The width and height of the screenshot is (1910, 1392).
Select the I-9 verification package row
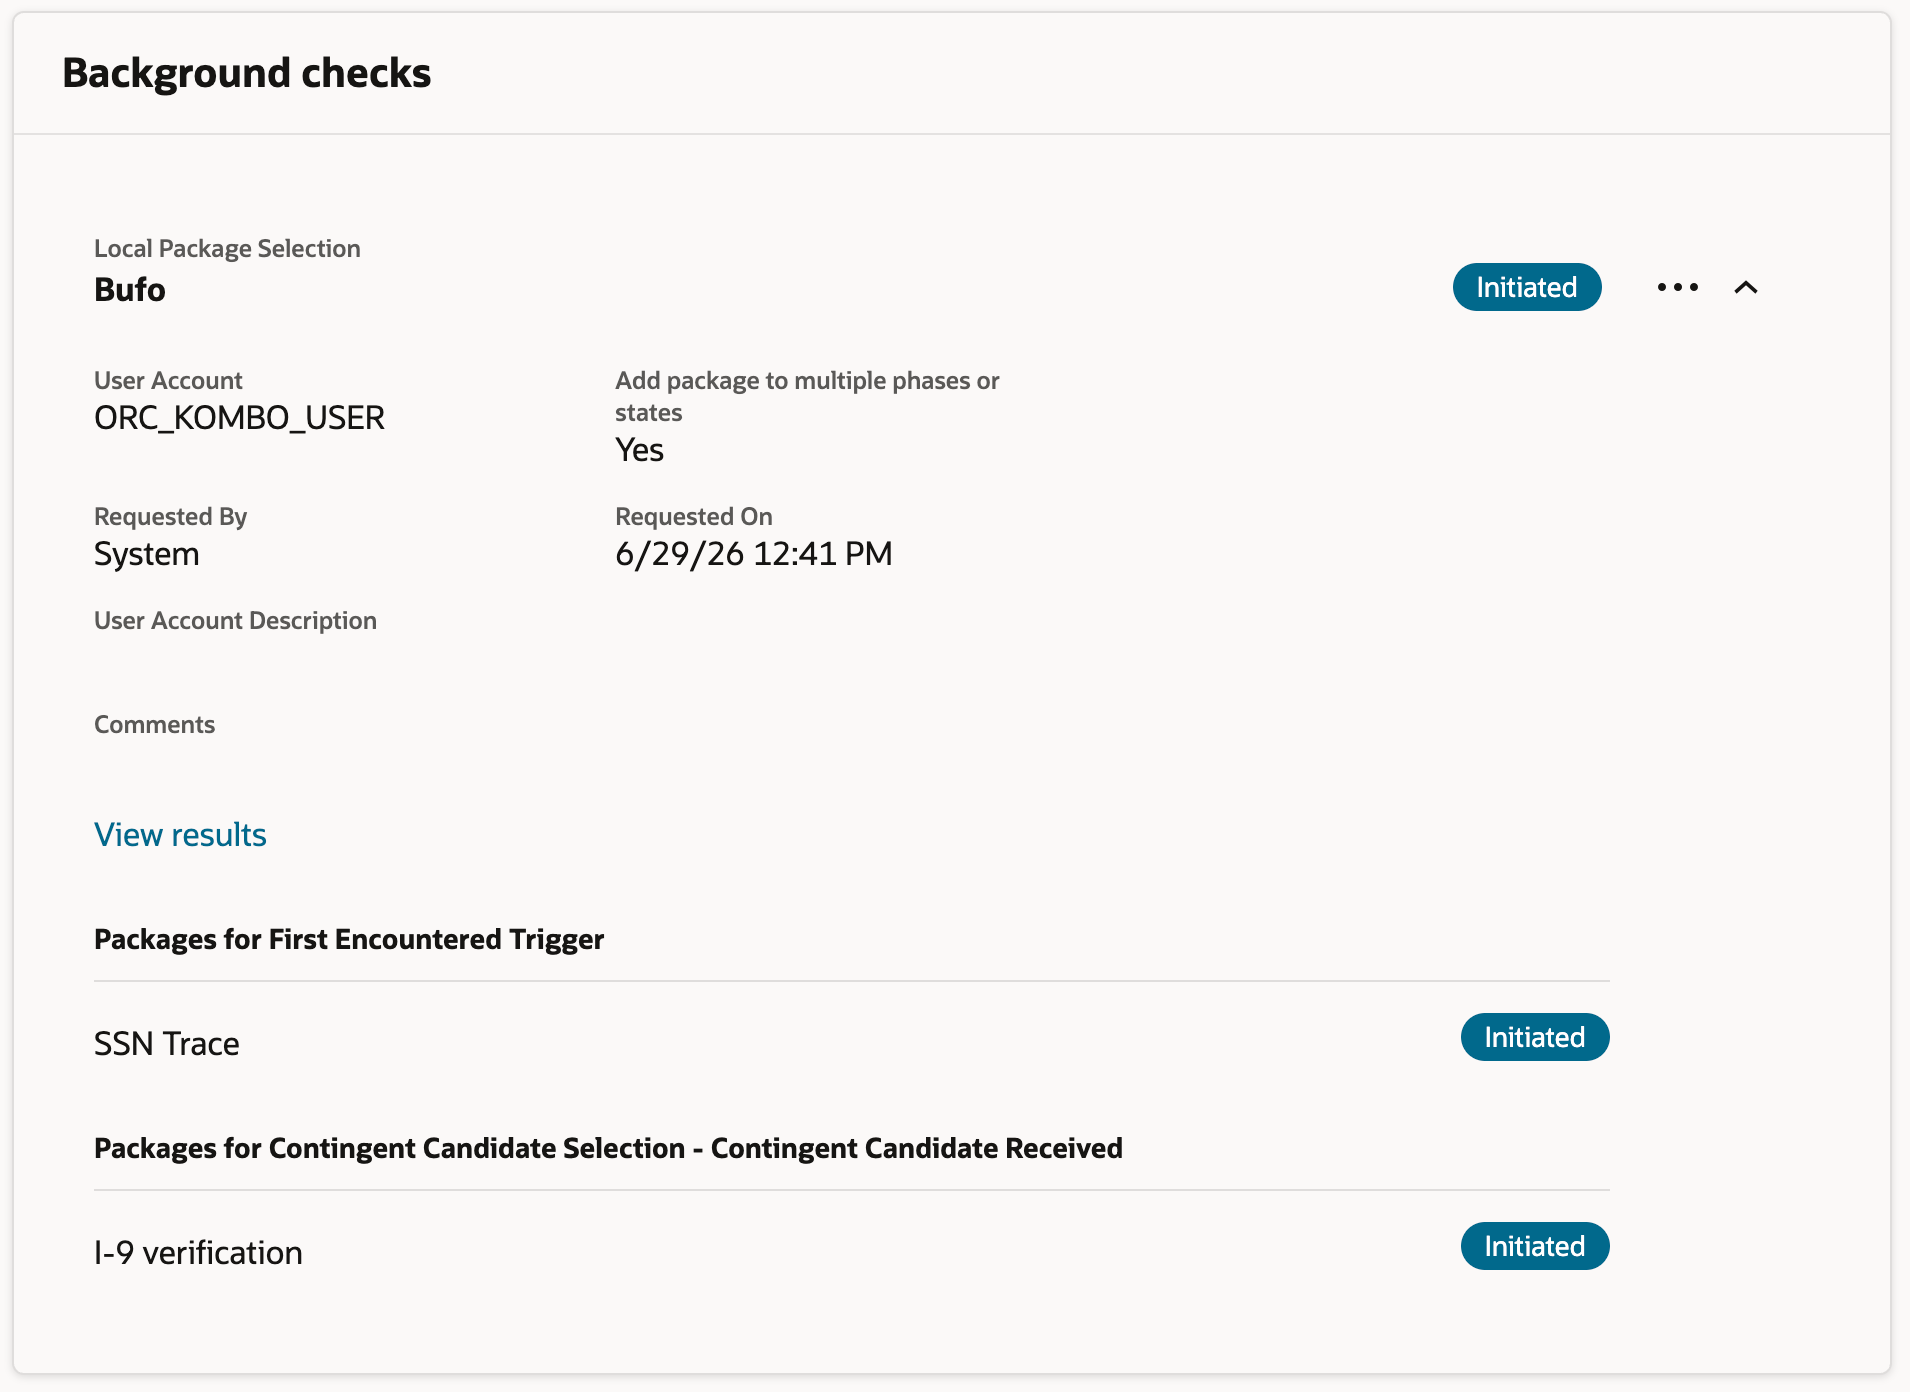point(851,1250)
